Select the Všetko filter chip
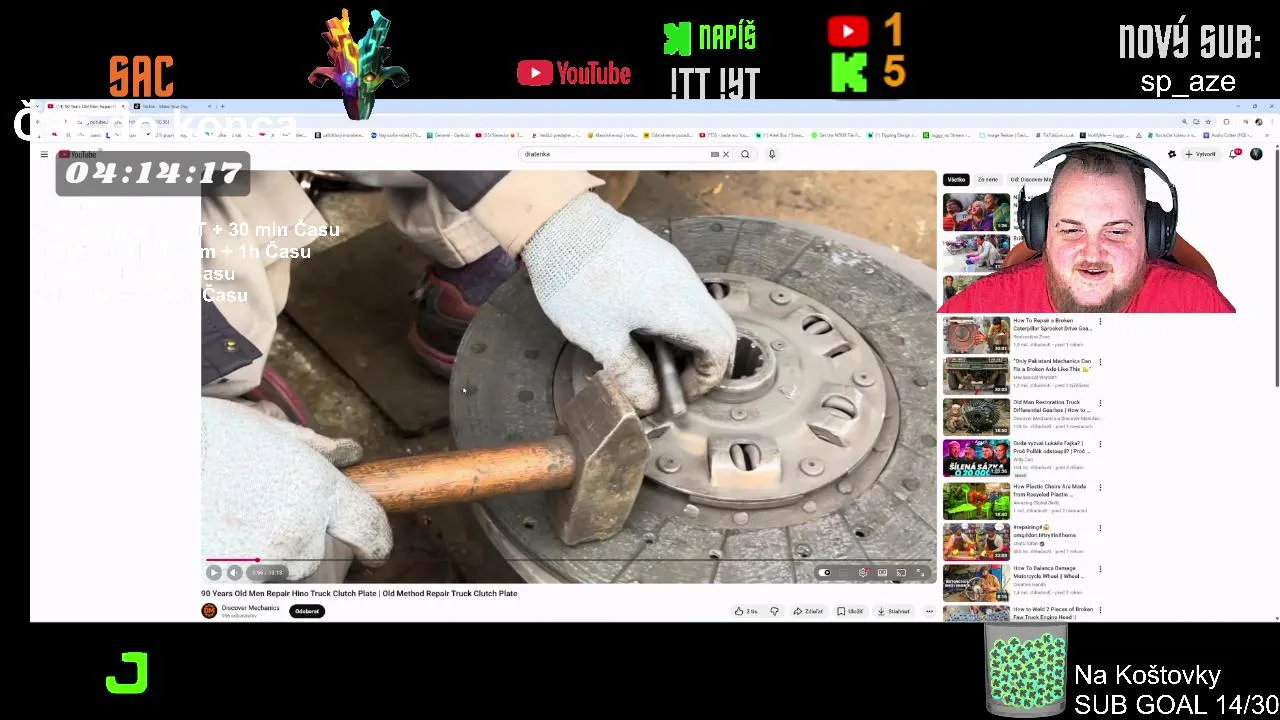This screenshot has width=1280, height=720. coord(956,180)
